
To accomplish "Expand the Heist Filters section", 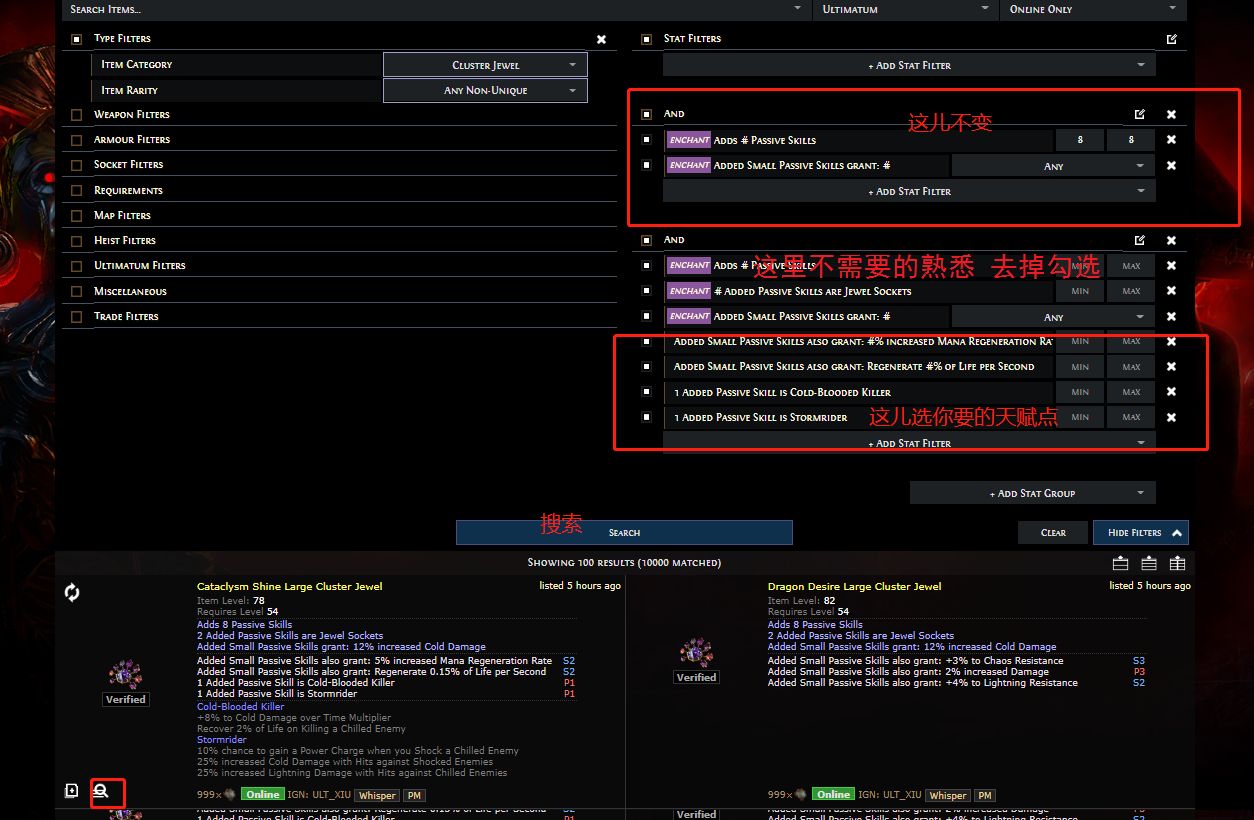I will [x=124, y=240].
